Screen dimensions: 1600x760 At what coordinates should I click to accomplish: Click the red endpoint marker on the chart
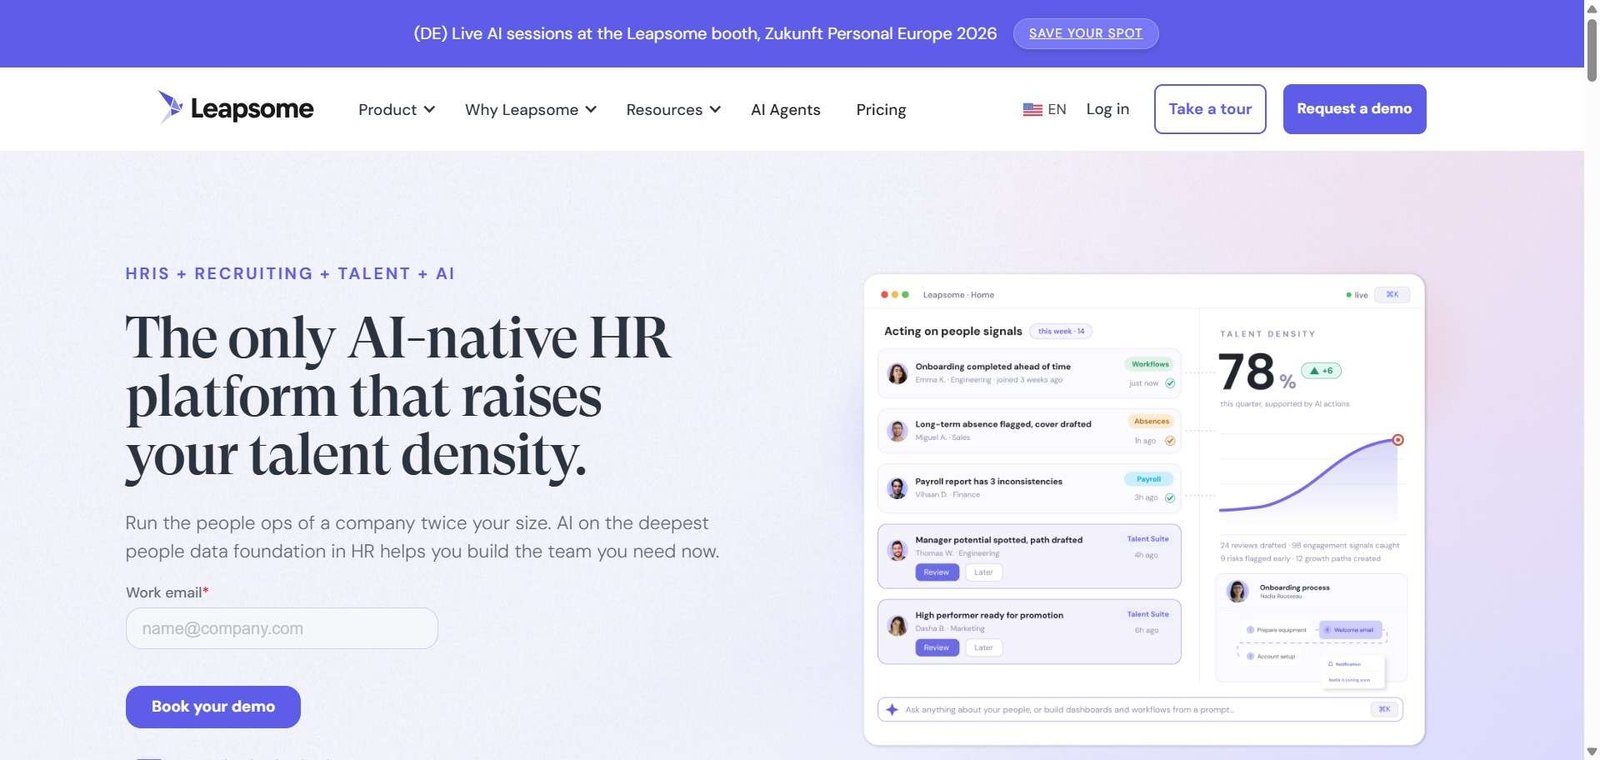1398,440
